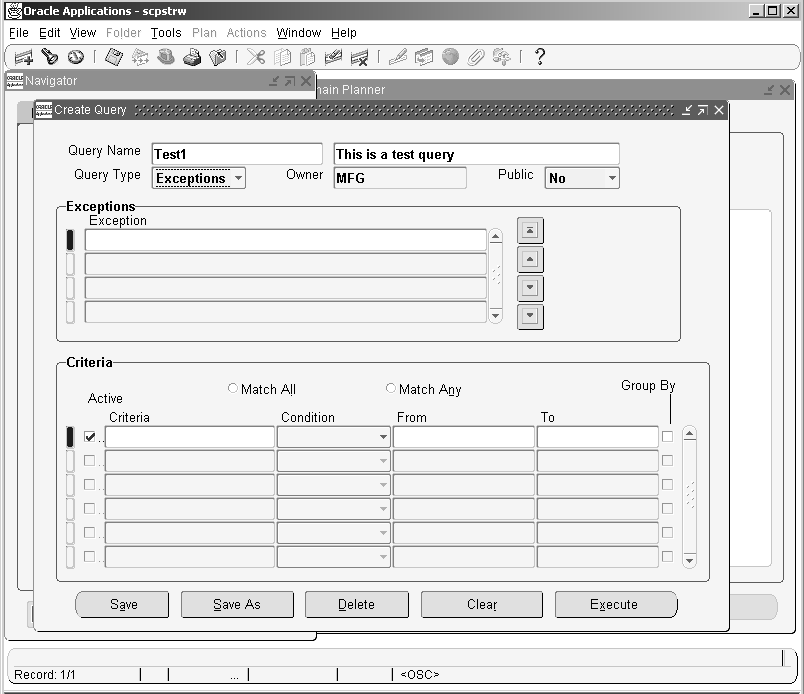Check Active checkbox in third criteria row
Screen dimensions: 804x694
(89, 484)
